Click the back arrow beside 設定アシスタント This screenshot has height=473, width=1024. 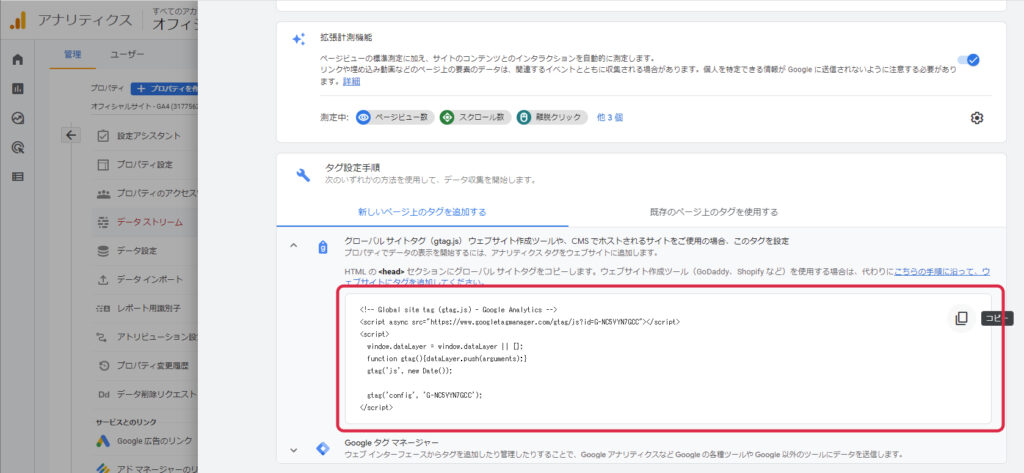pyautogui.click(x=71, y=136)
